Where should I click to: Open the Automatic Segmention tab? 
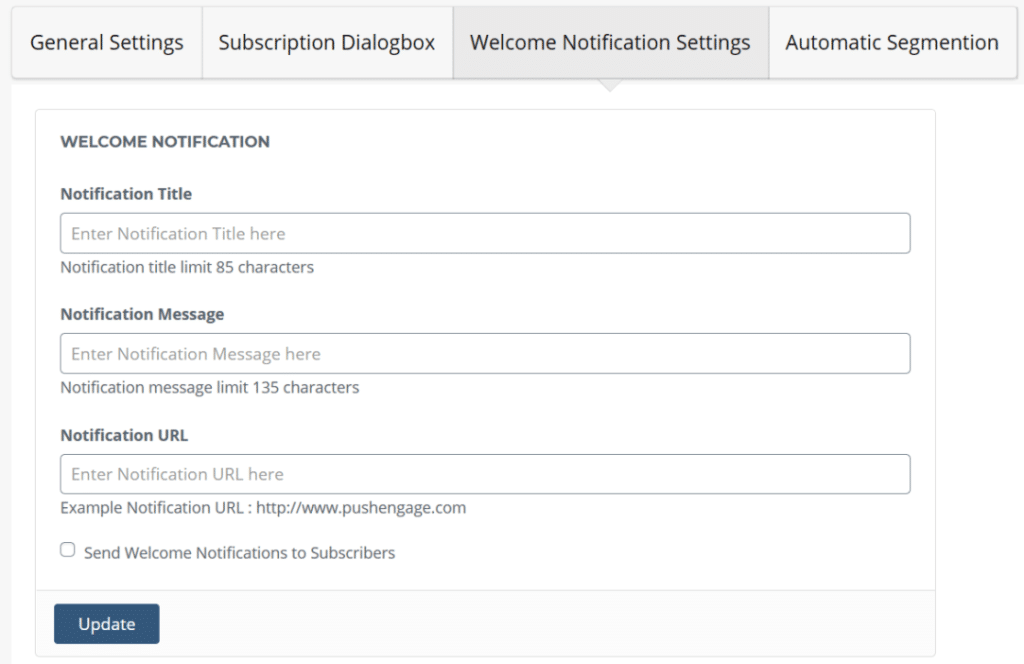[891, 42]
